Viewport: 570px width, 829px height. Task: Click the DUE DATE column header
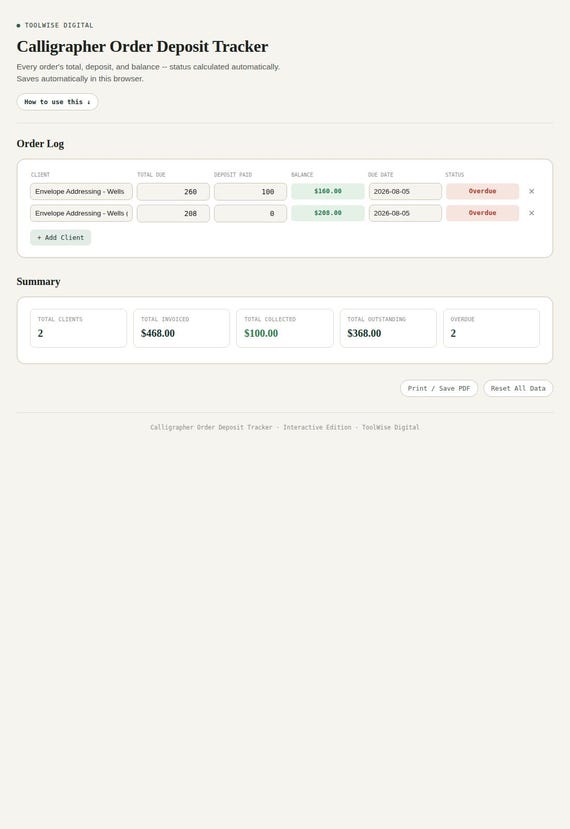[x=381, y=174]
